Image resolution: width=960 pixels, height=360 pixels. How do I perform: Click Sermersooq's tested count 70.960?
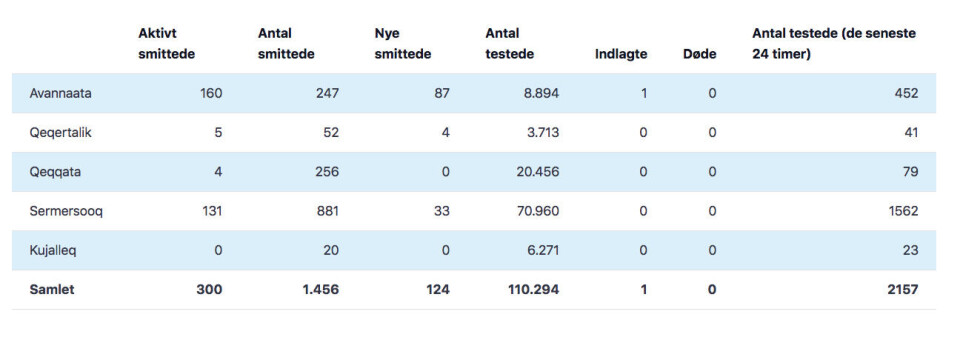click(x=538, y=211)
